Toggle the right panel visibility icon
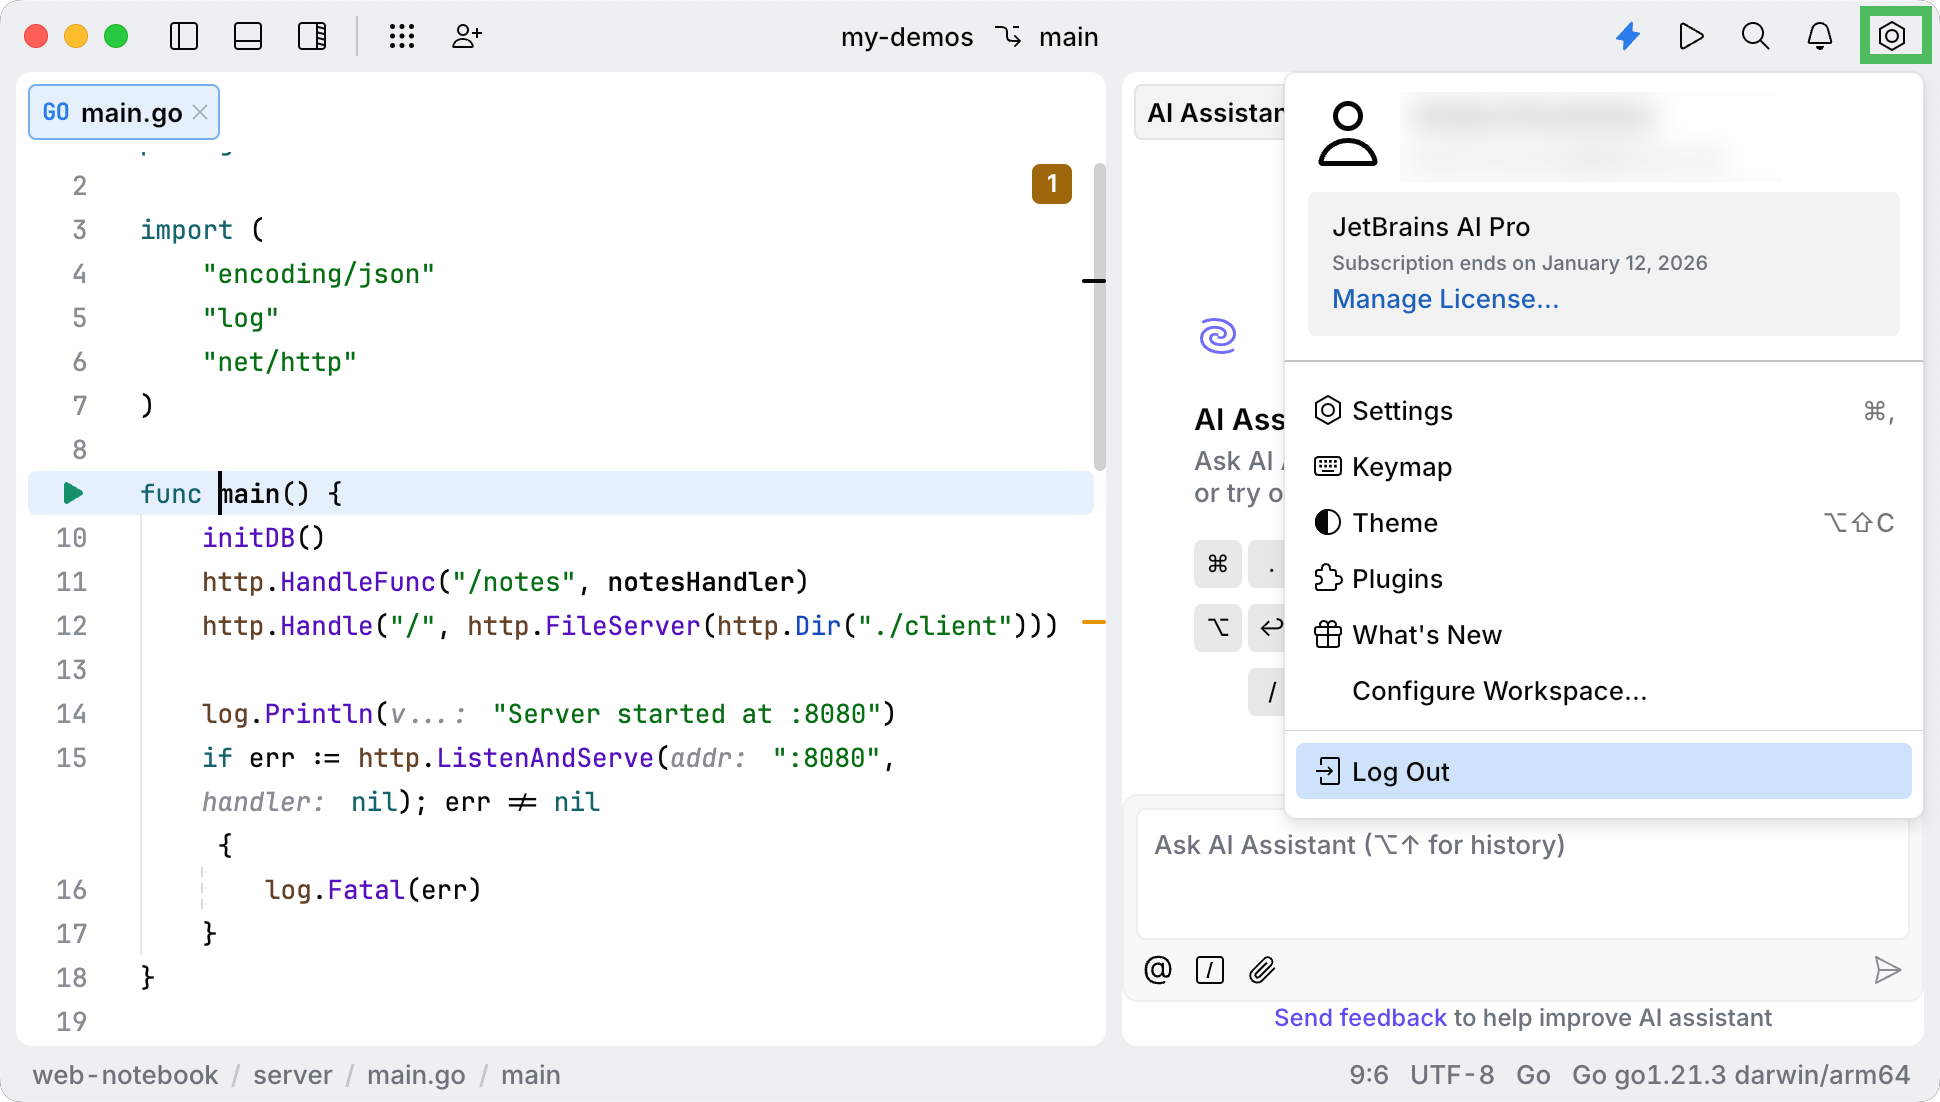The width and height of the screenshot is (1940, 1102). click(x=312, y=36)
